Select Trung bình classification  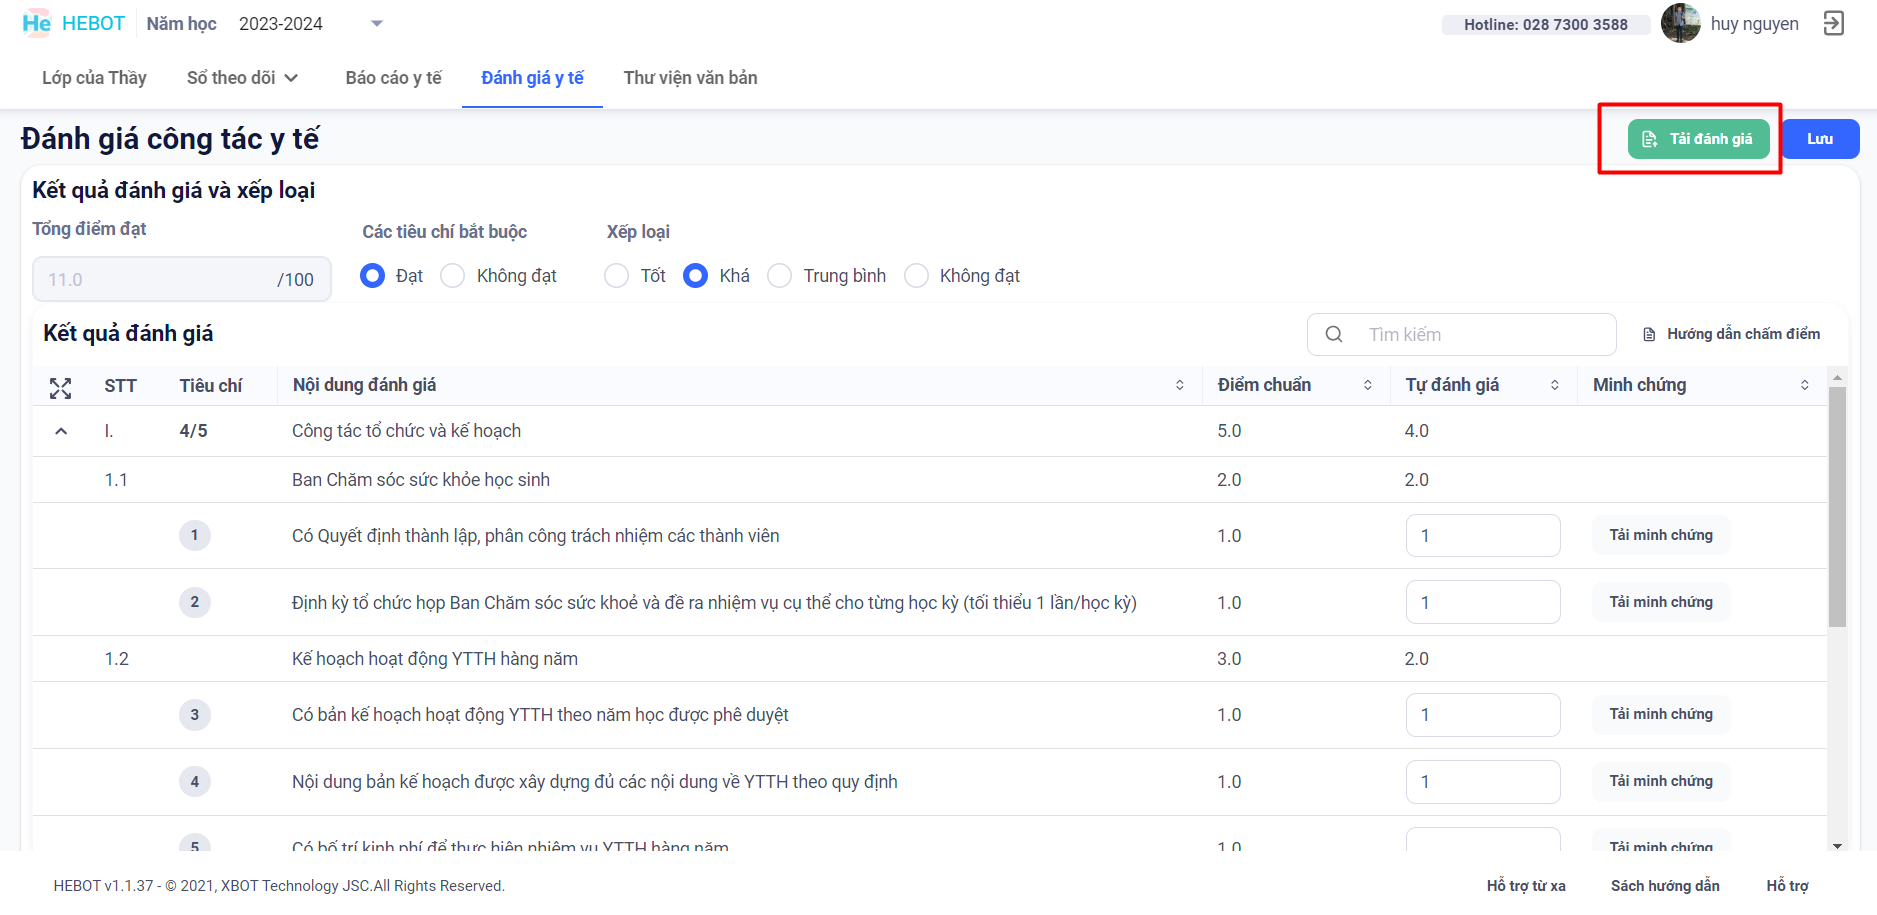click(780, 276)
